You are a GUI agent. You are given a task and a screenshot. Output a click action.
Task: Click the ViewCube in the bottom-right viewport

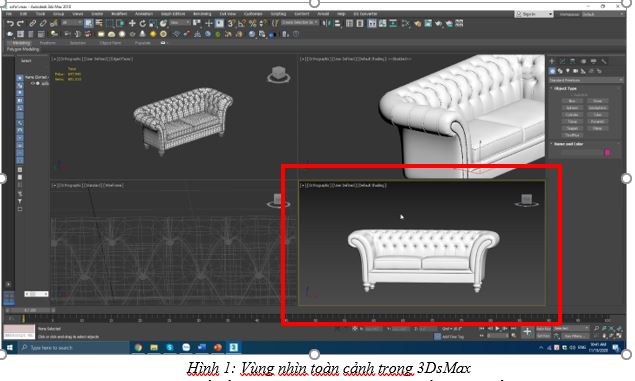[526, 200]
